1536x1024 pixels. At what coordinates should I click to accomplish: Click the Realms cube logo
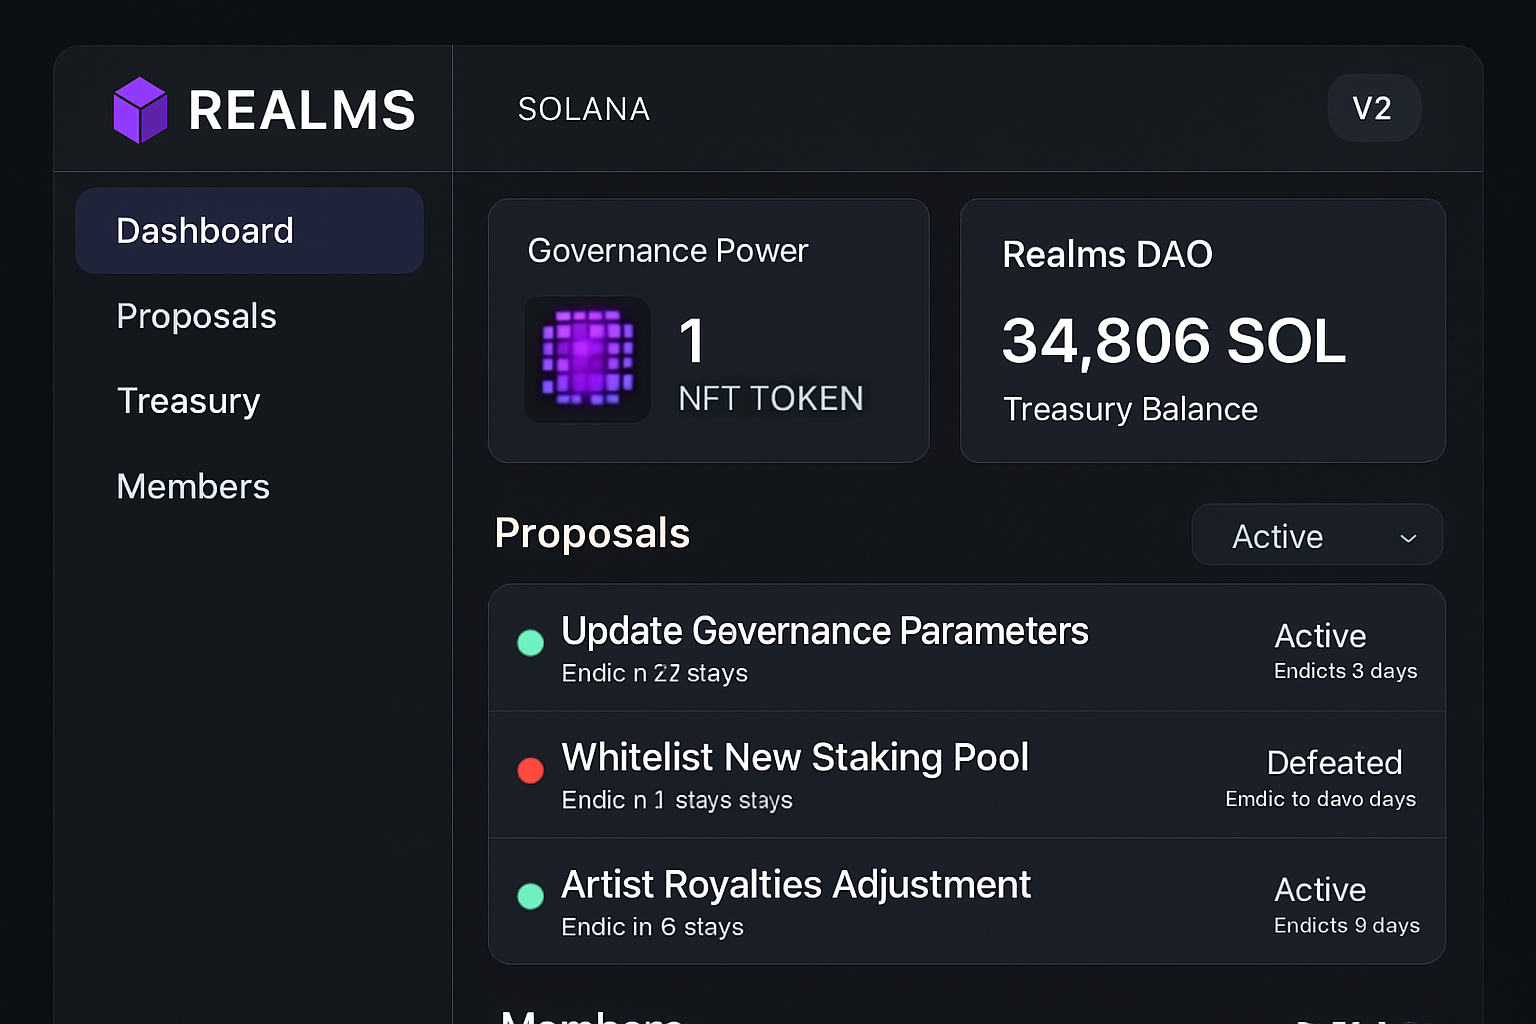pos(140,108)
